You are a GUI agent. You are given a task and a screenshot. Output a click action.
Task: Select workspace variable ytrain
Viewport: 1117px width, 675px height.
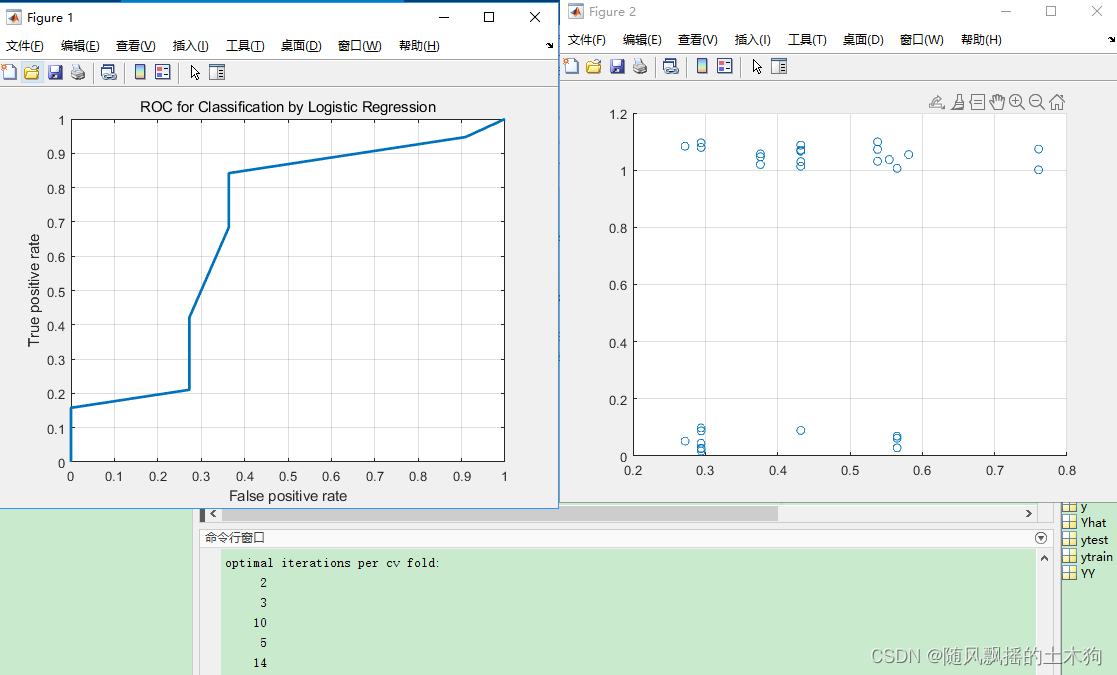pyautogui.click(x=1087, y=557)
